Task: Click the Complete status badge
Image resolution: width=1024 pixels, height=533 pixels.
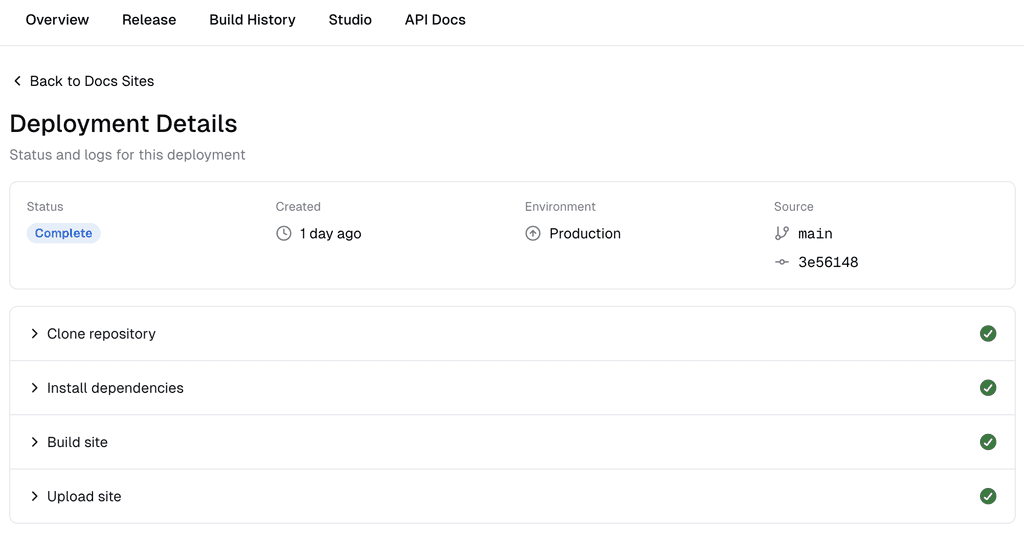Action: [x=63, y=233]
